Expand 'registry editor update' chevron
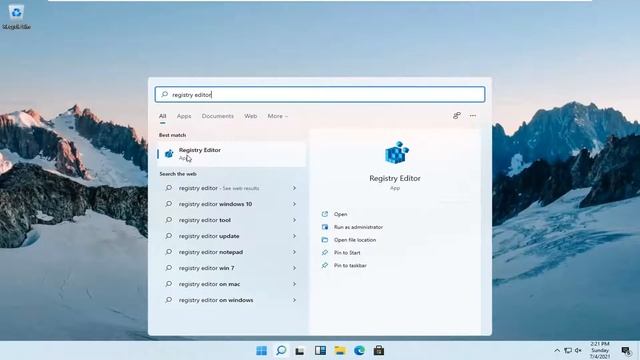The image size is (640, 360). tap(294, 236)
